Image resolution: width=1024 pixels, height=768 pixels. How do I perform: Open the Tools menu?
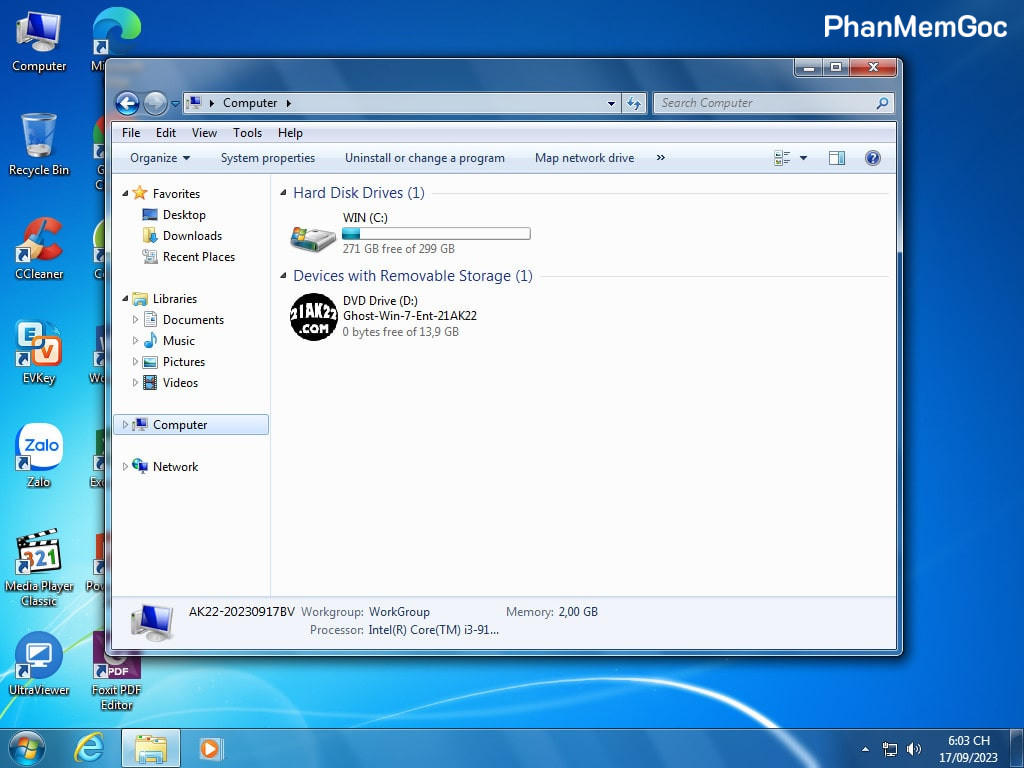(x=247, y=133)
